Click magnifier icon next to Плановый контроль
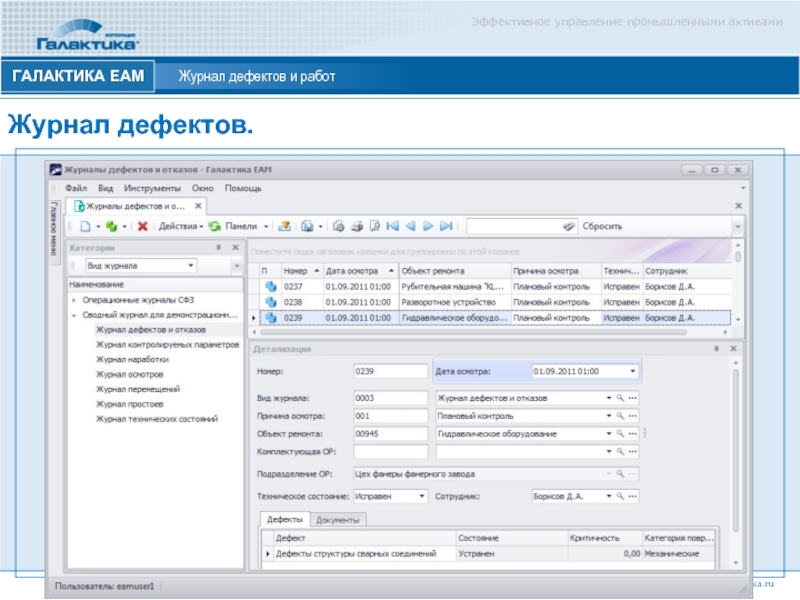The width and height of the screenshot is (800, 600). coord(620,415)
